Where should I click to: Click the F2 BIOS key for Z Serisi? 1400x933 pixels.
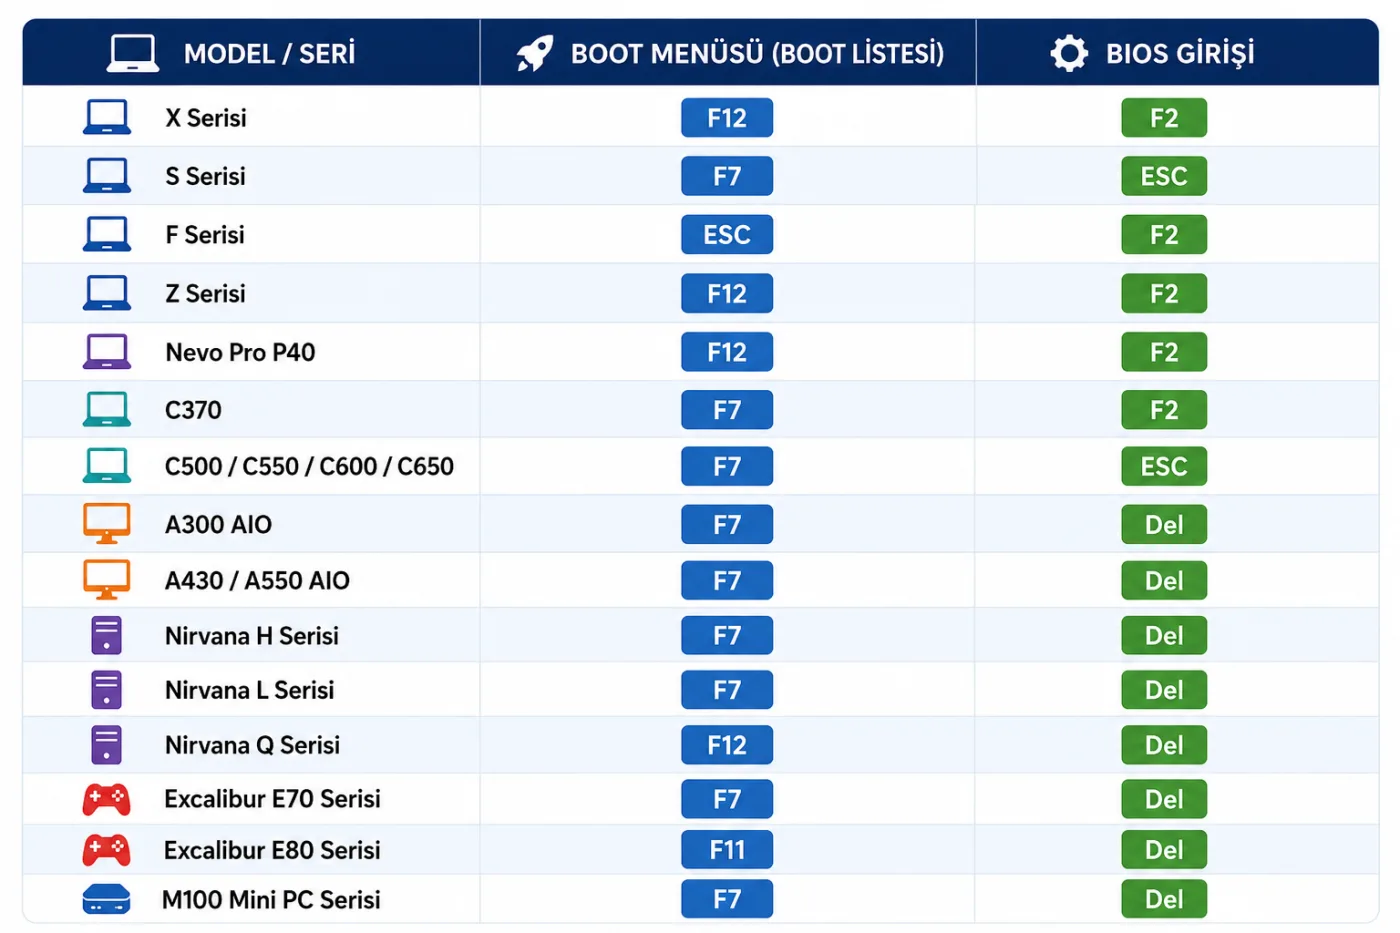tap(1164, 294)
